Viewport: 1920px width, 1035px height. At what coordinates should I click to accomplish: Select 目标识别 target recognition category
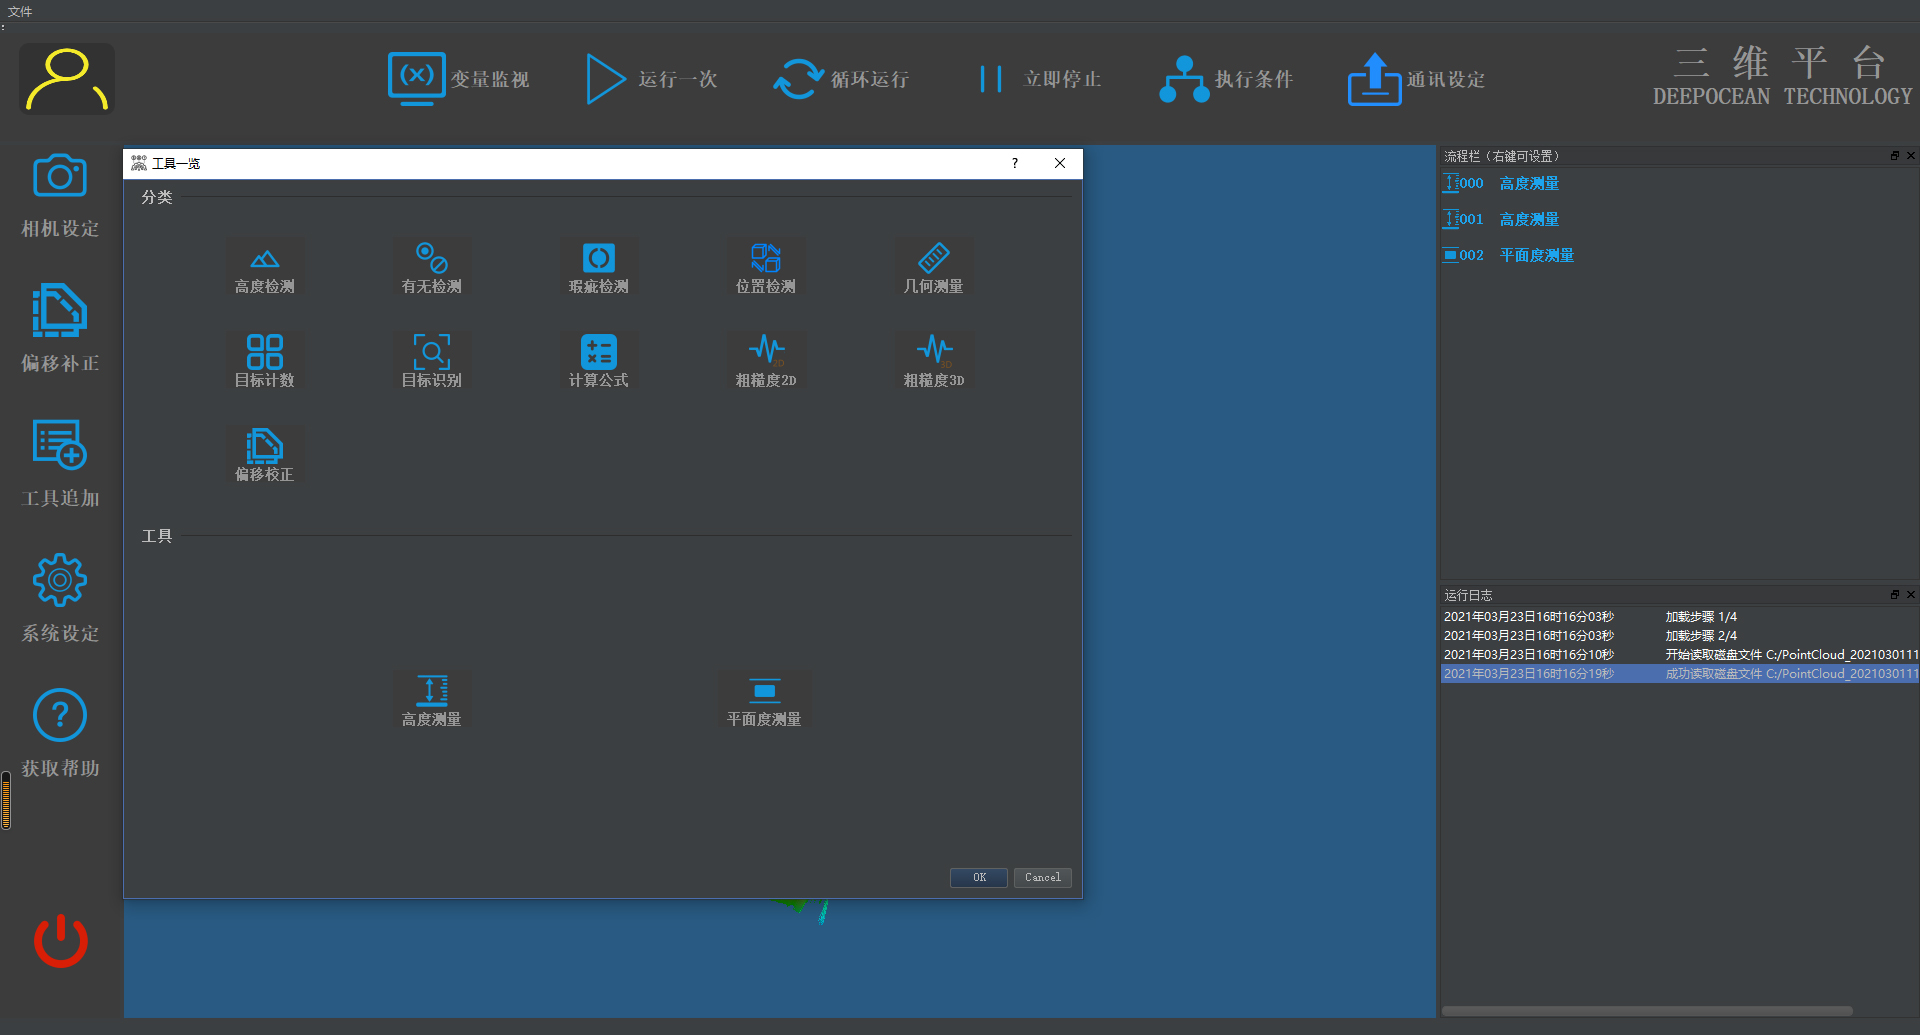point(432,361)
